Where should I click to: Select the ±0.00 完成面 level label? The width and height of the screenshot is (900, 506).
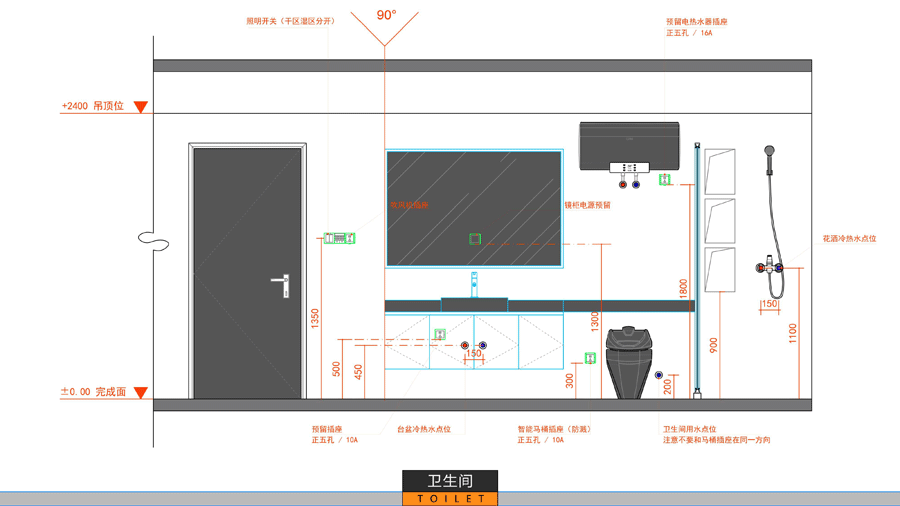click(93, 392)
